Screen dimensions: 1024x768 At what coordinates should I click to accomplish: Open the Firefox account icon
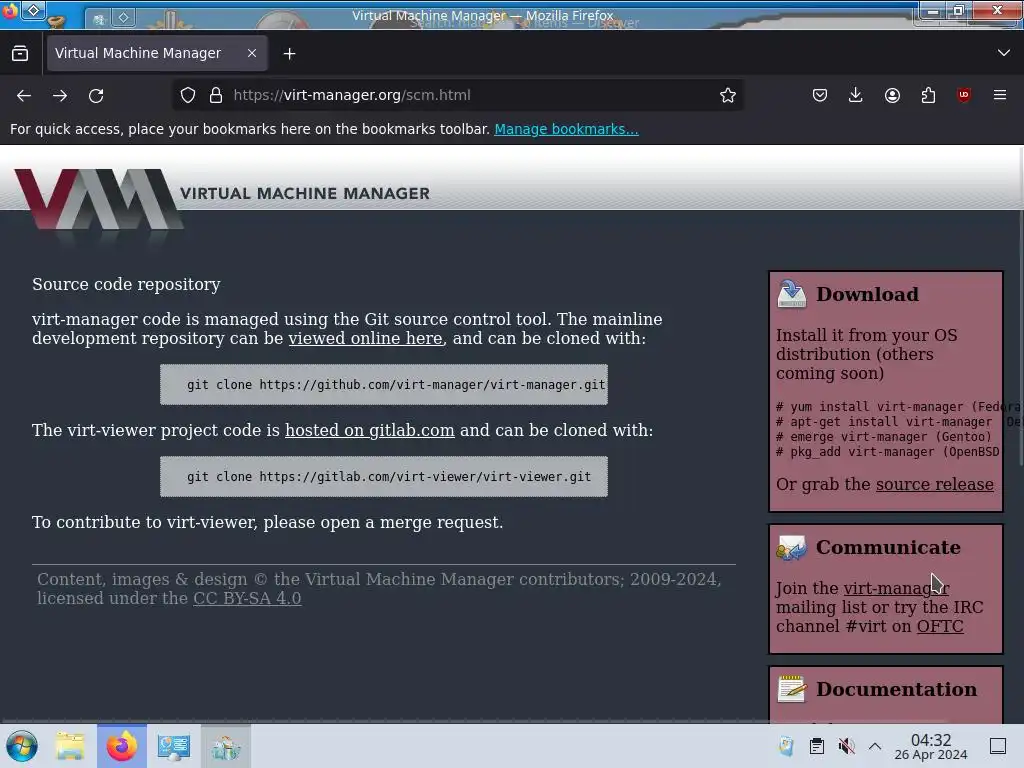[892, 95]
